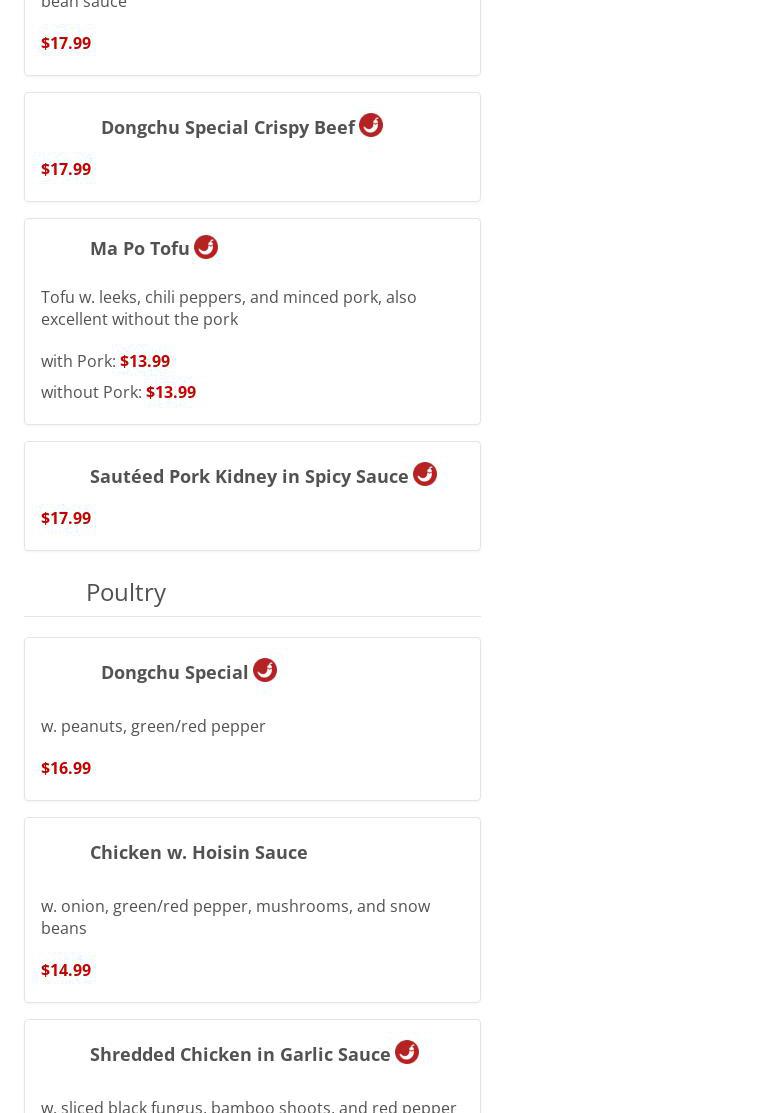Click the $17.99 price under Crispy Beef
770x1113 pixels.
click(66, 169)
